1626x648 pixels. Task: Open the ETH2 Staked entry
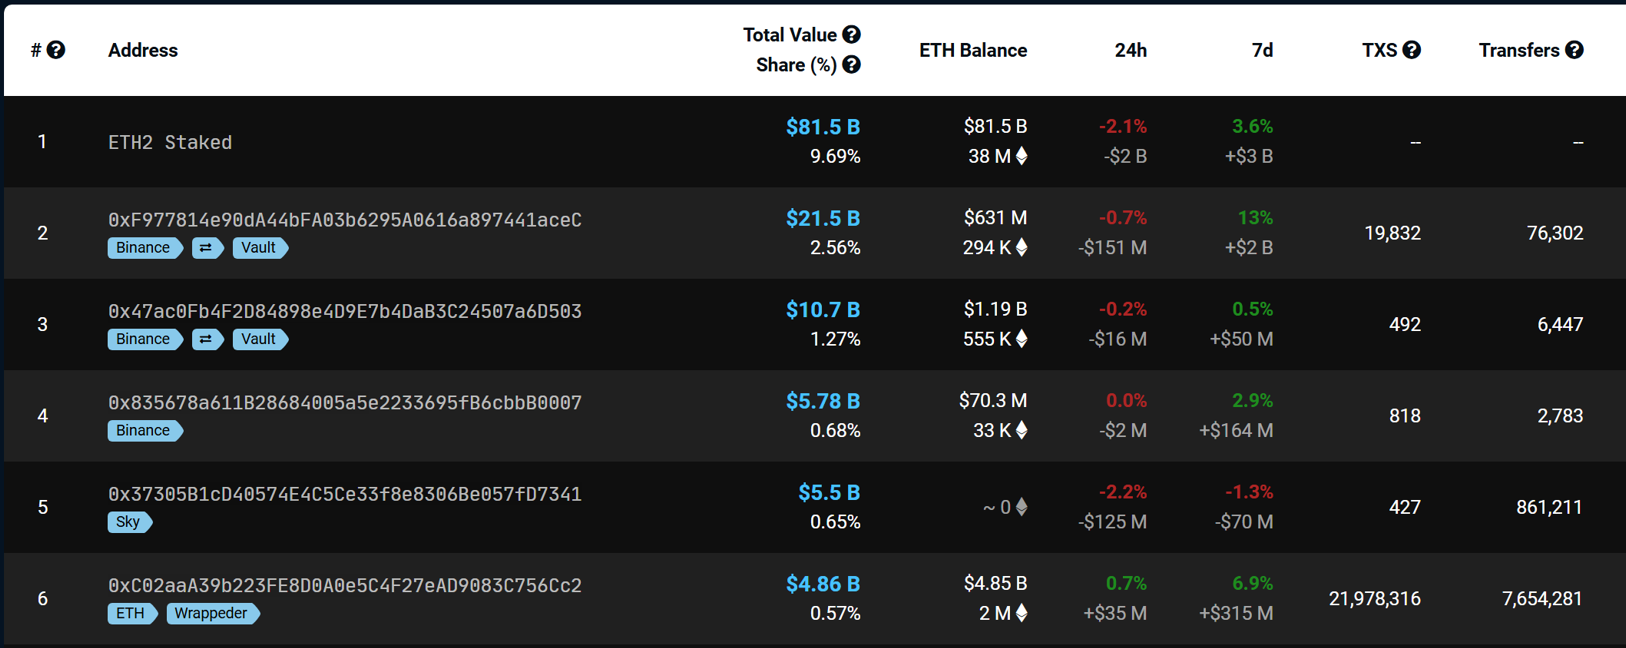[170, 142]
